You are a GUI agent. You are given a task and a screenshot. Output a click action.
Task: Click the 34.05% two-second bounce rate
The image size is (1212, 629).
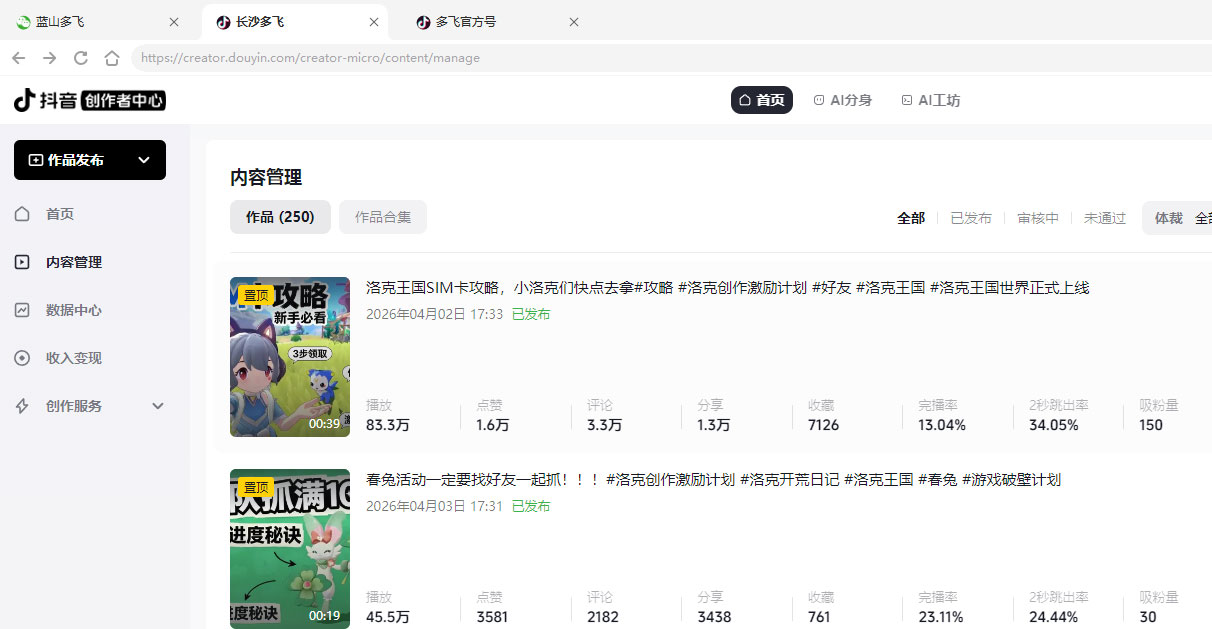pyautogui.click(x=1054, y=425)
